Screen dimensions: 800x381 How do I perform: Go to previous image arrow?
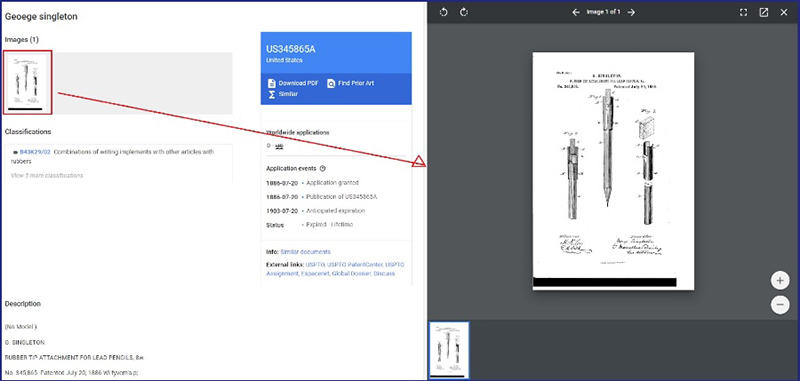click(576, 12)
